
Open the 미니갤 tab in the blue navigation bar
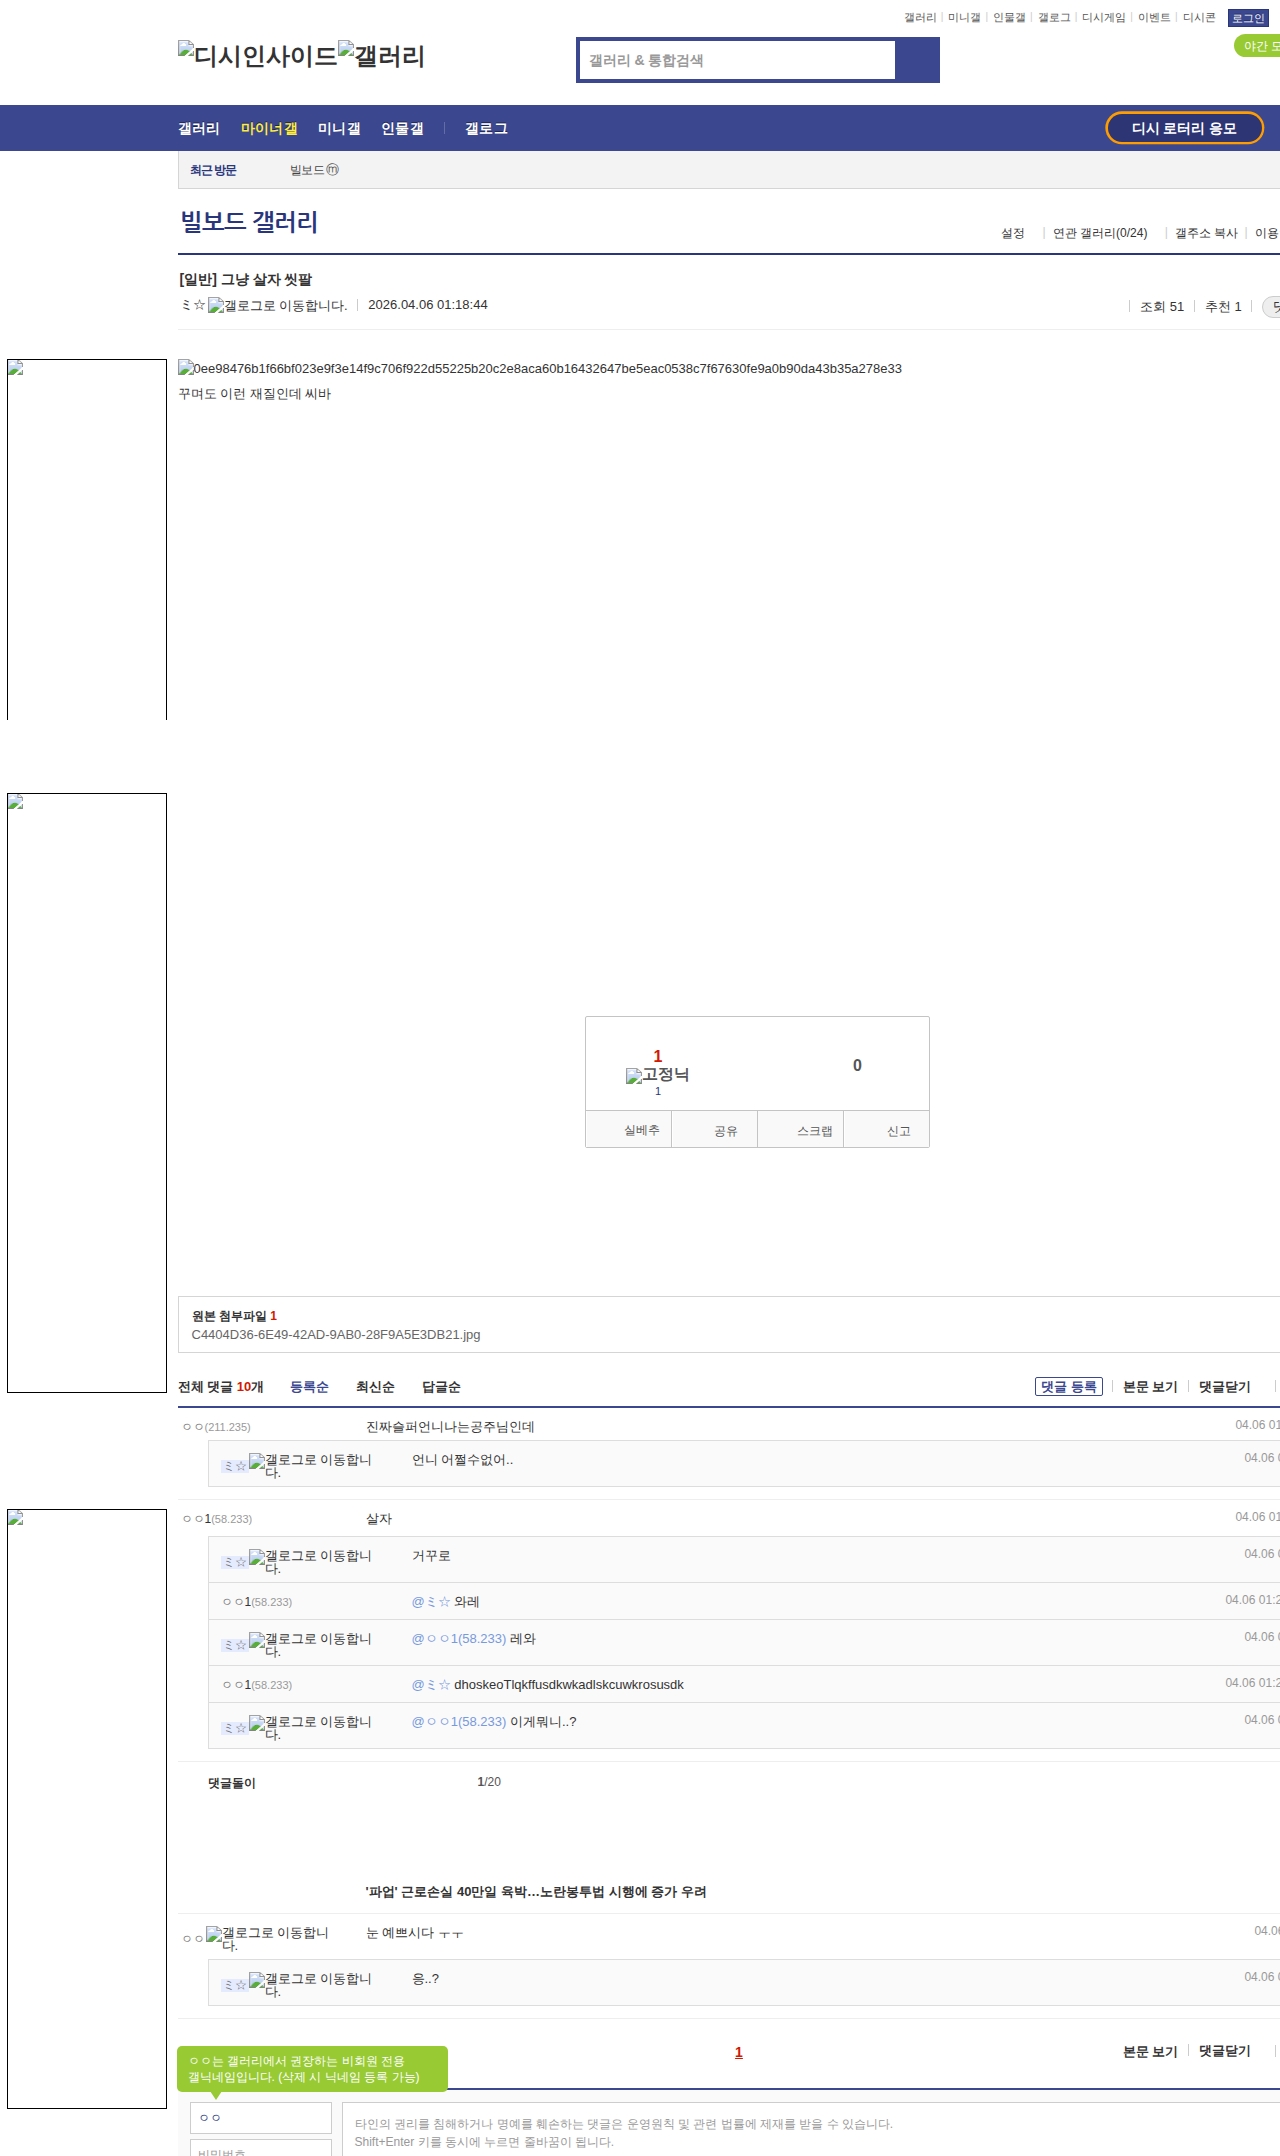coord(339,128)
